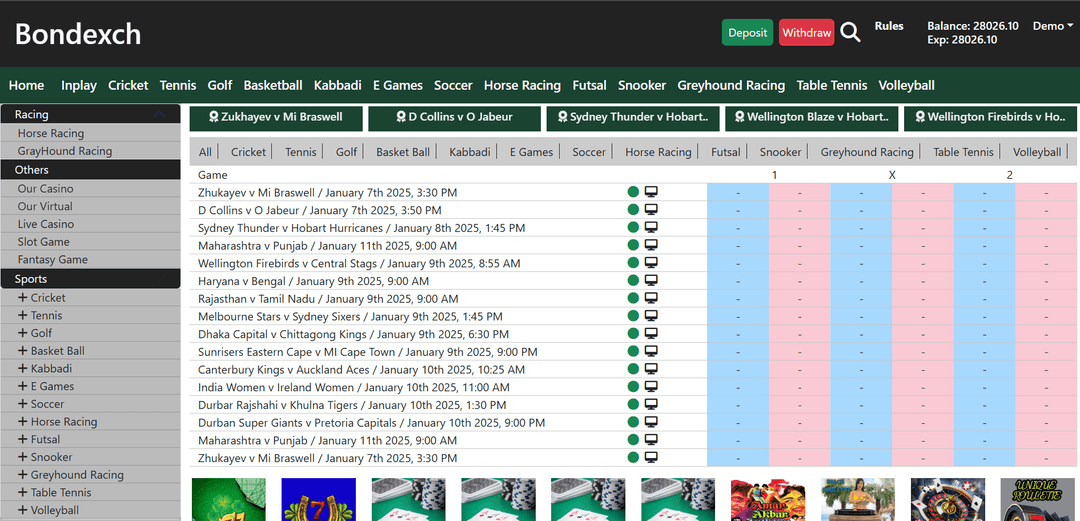Click the TV icon for Melbourne Stars v Sydney Sixers
Image resolution: width=1080 pixels, height=521 pixels.
click(x=651, y=316)
